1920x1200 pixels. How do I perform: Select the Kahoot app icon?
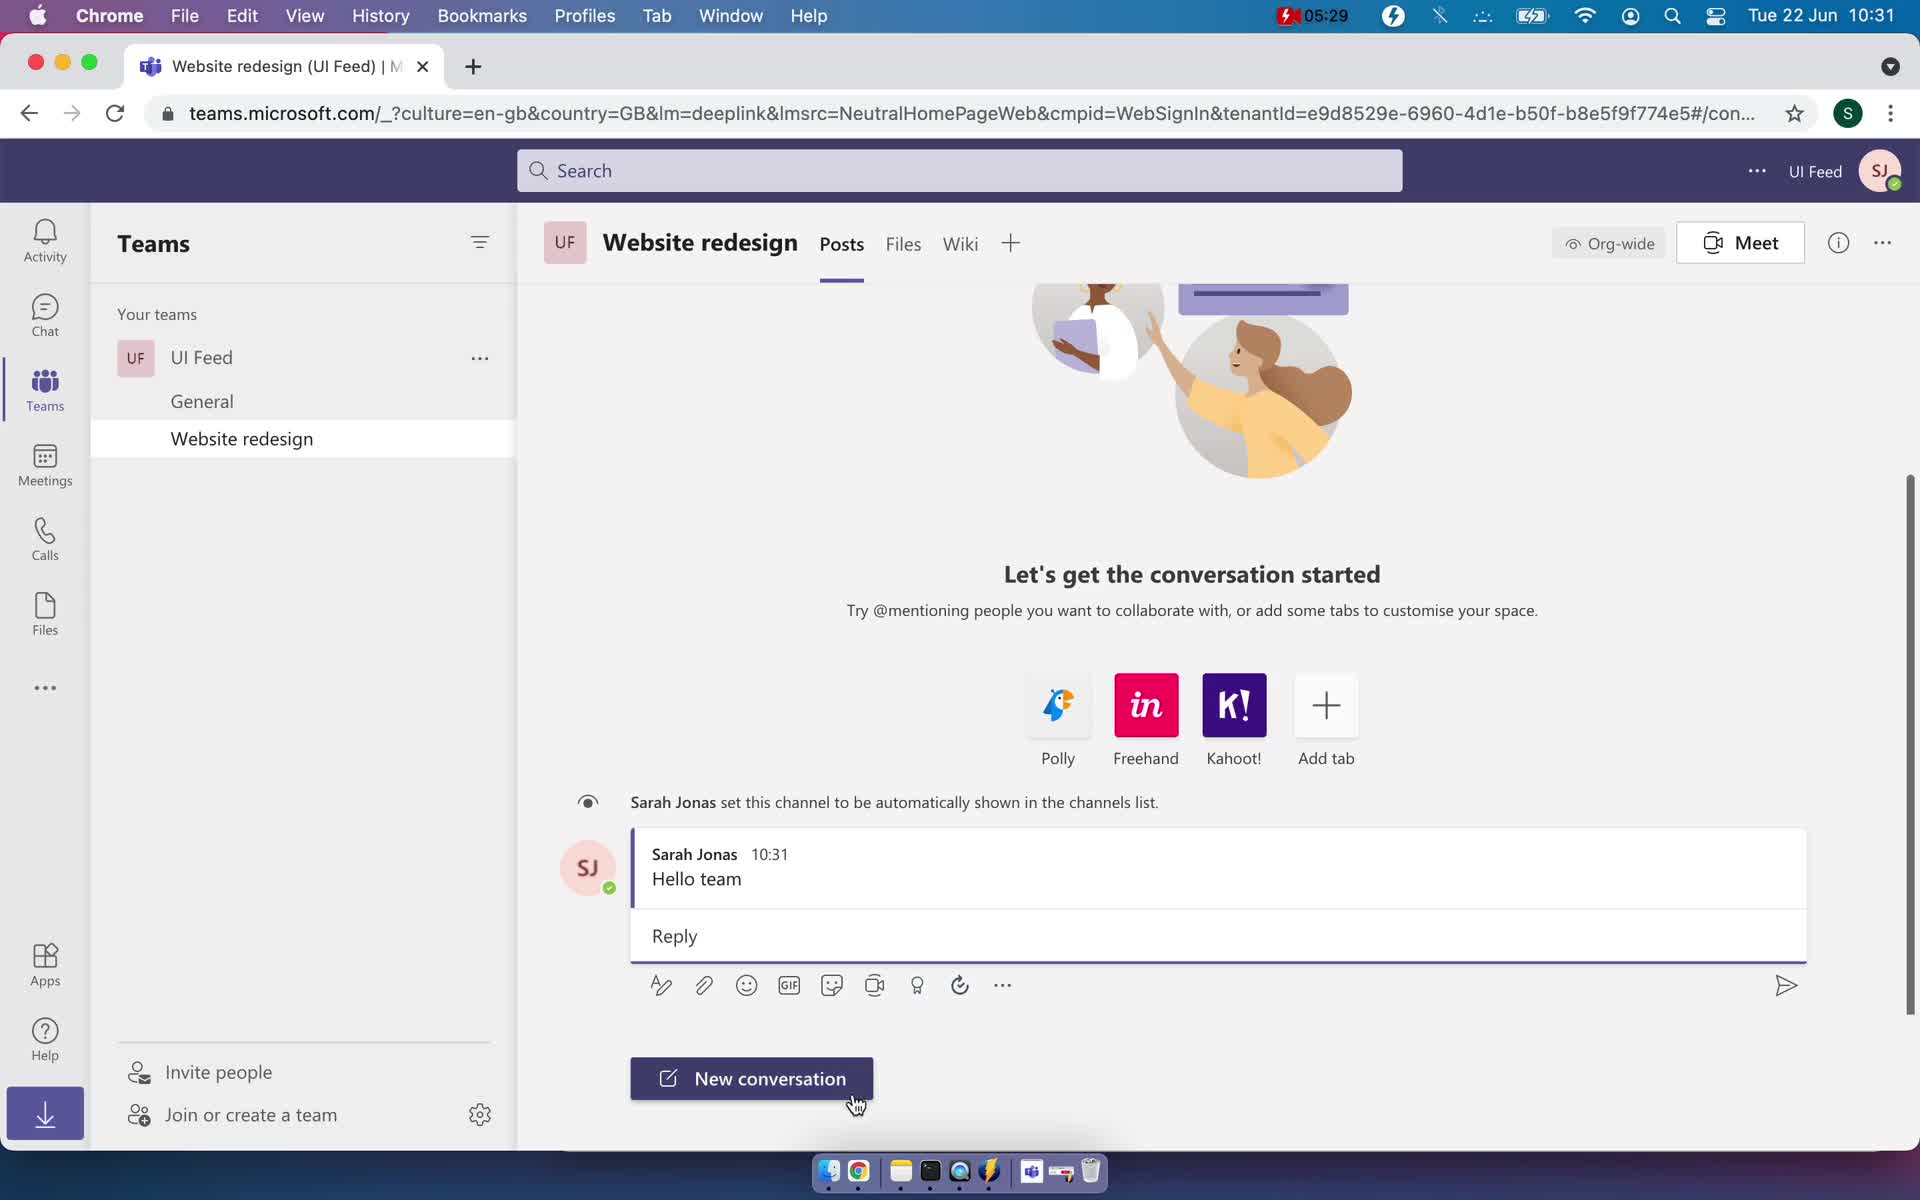coord(1233,705)
